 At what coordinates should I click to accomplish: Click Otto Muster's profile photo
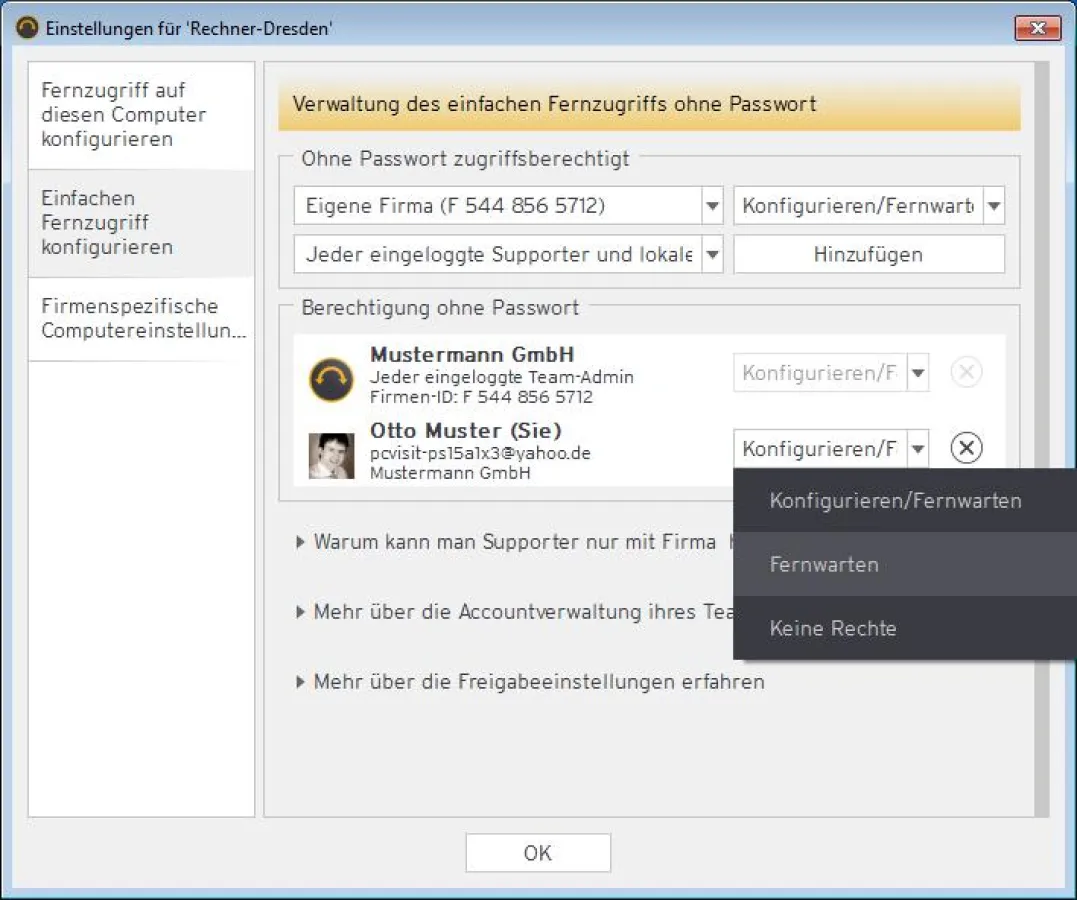(331, 455)
